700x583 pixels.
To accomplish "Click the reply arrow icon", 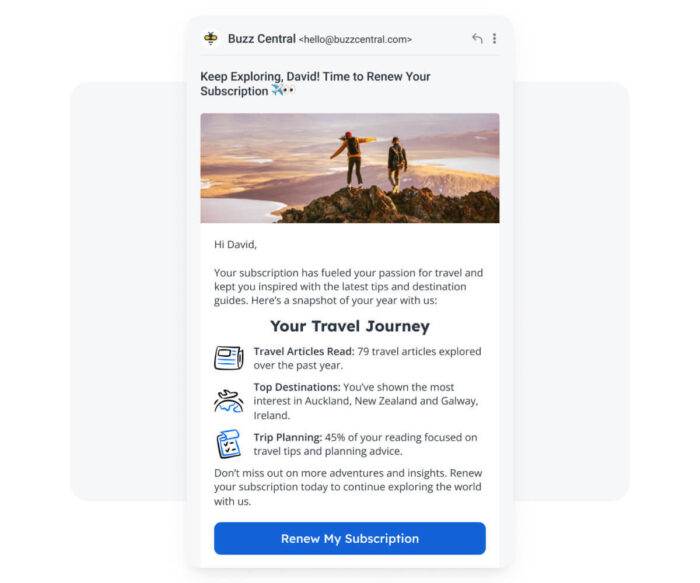I will coord(477,39).
